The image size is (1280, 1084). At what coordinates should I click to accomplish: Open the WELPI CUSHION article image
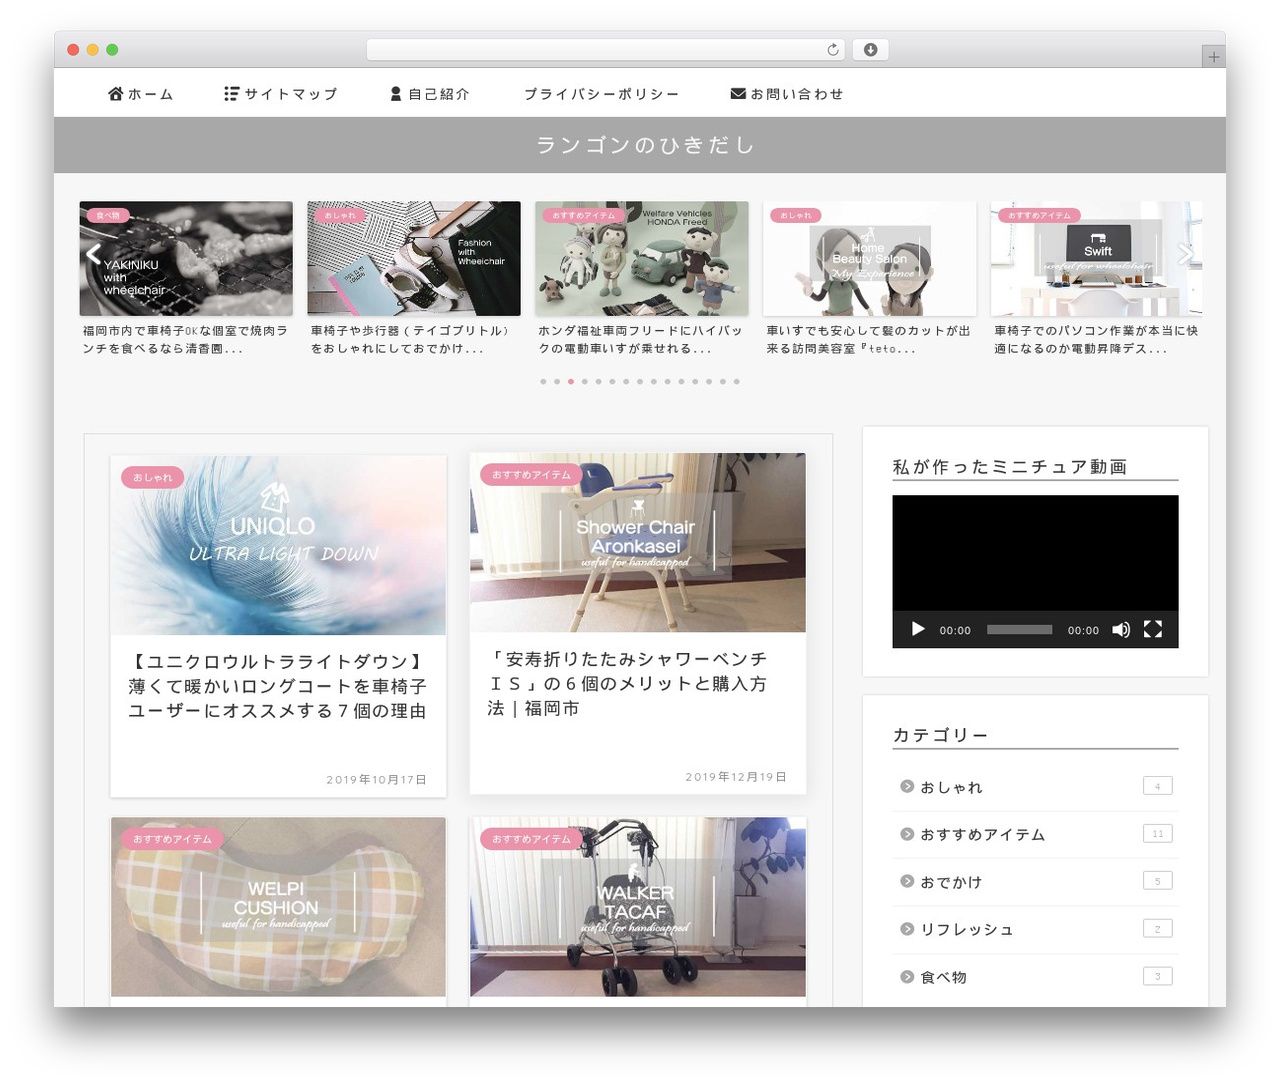click(278, 907)
